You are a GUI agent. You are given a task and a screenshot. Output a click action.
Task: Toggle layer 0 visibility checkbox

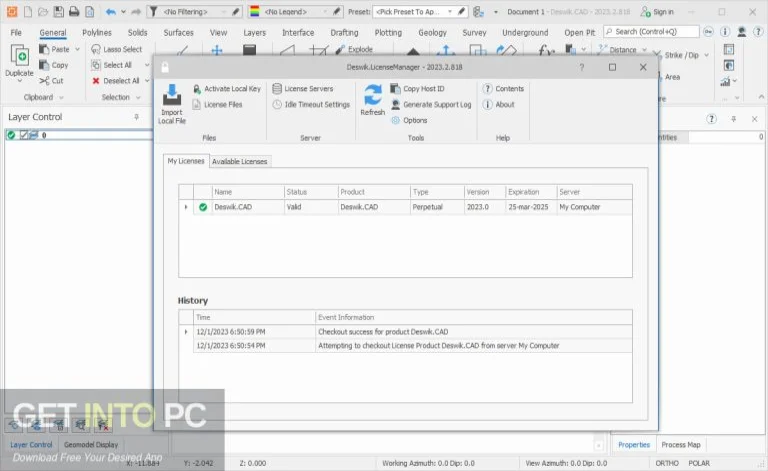tap(24, 135)
